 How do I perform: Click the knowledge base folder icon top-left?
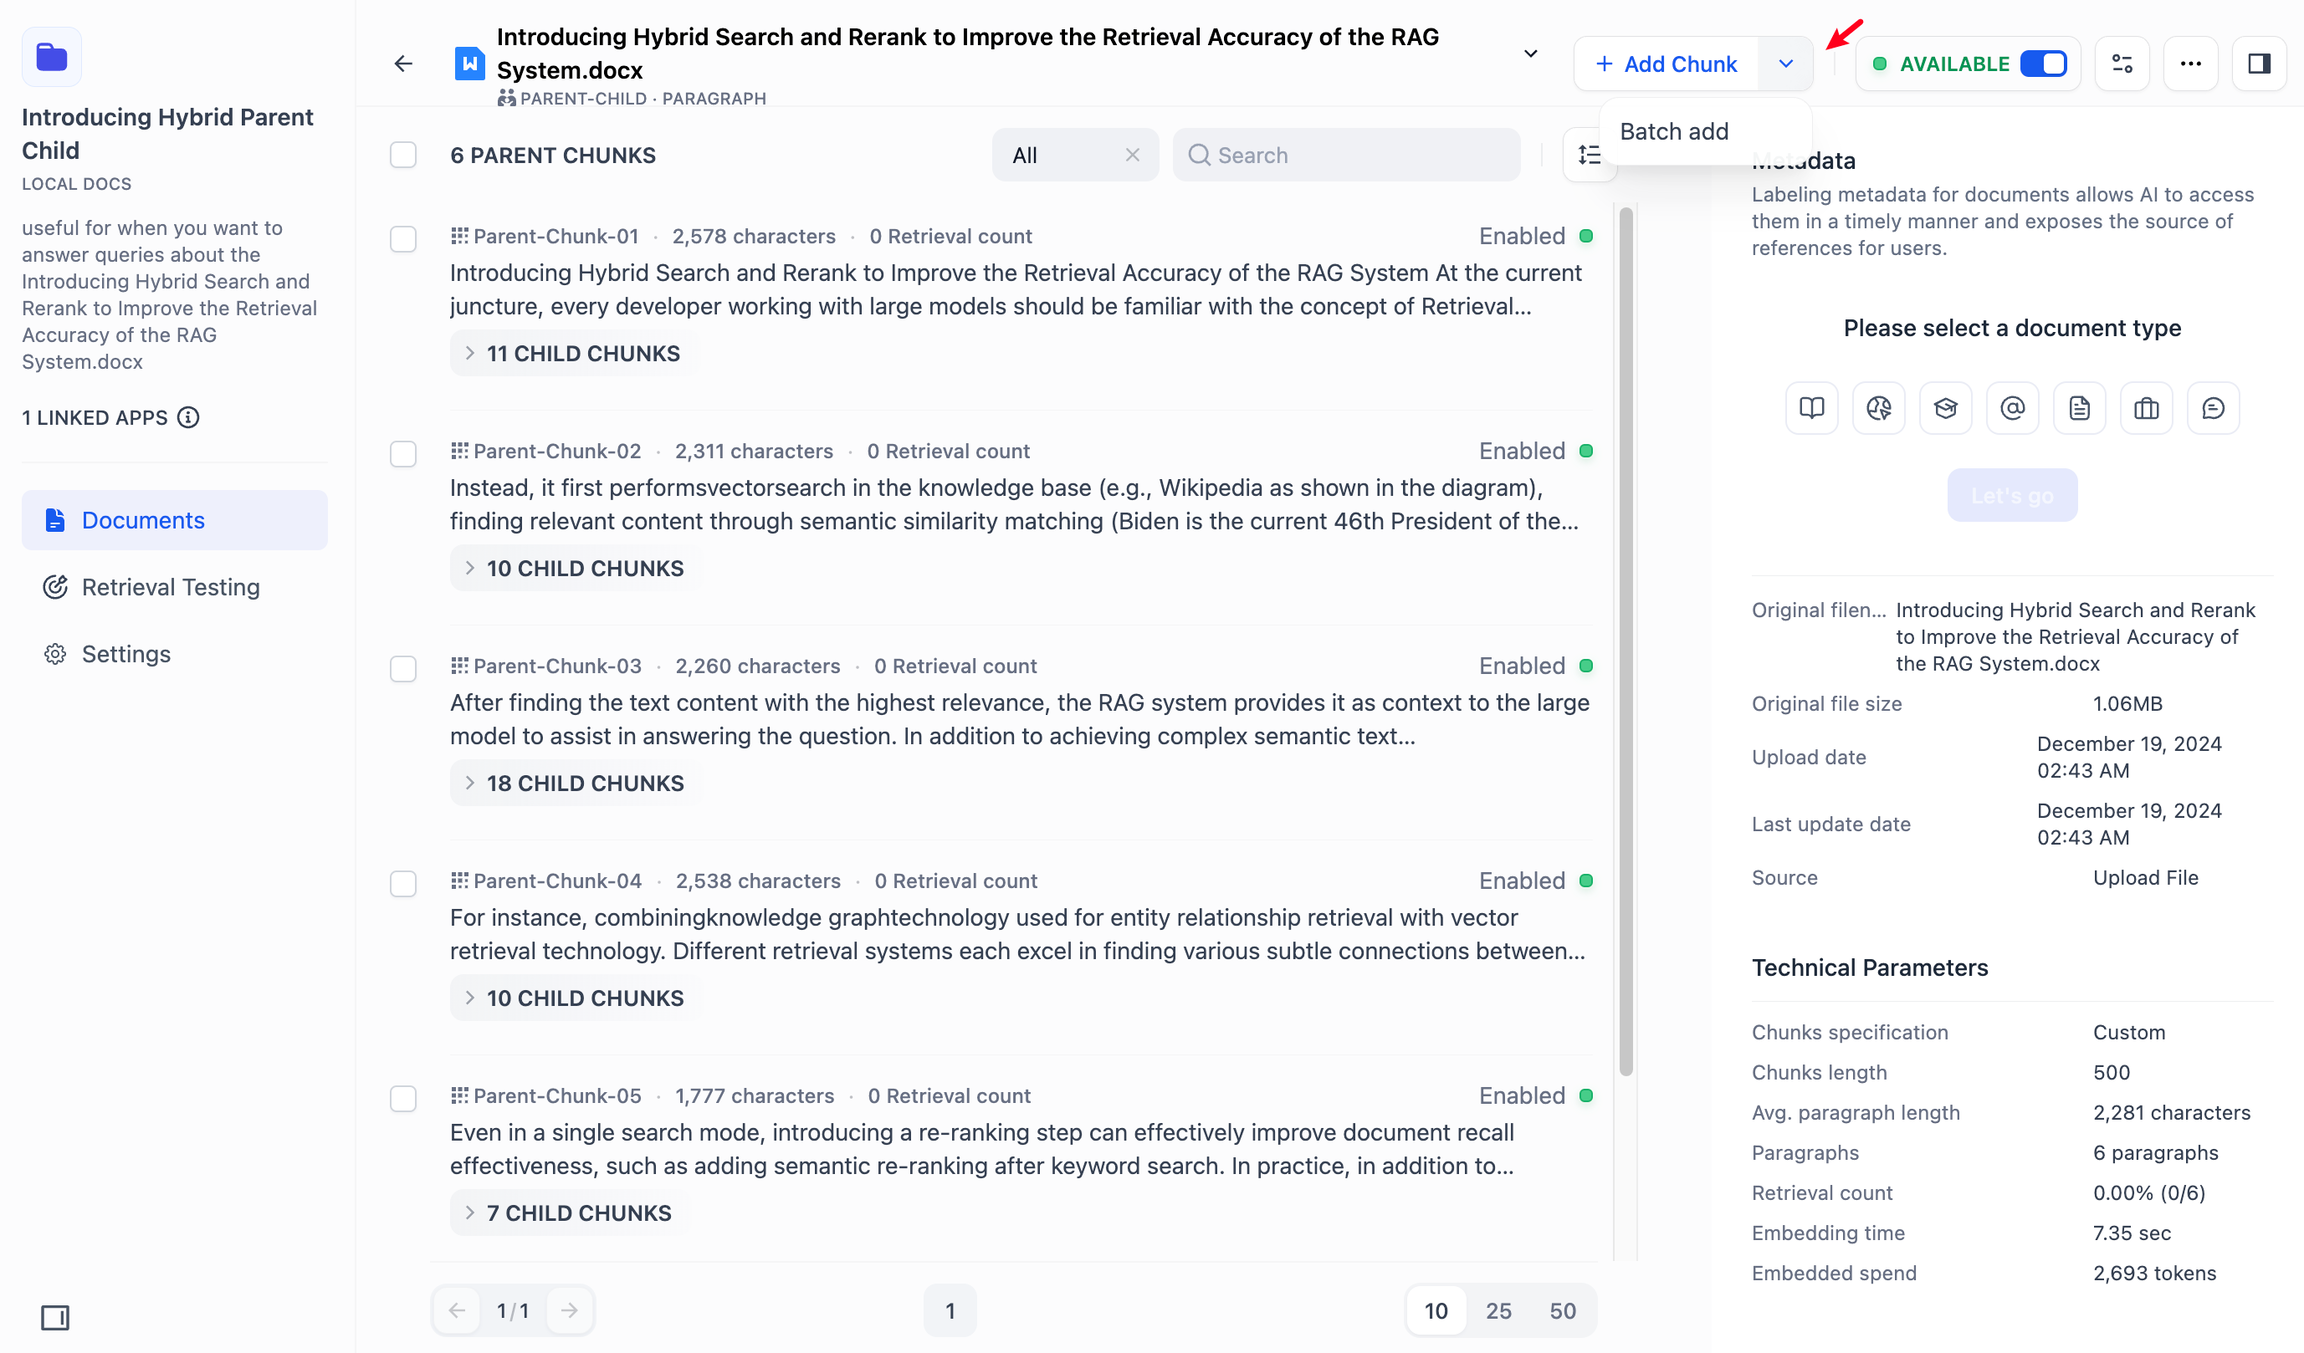tap(52, 56)
